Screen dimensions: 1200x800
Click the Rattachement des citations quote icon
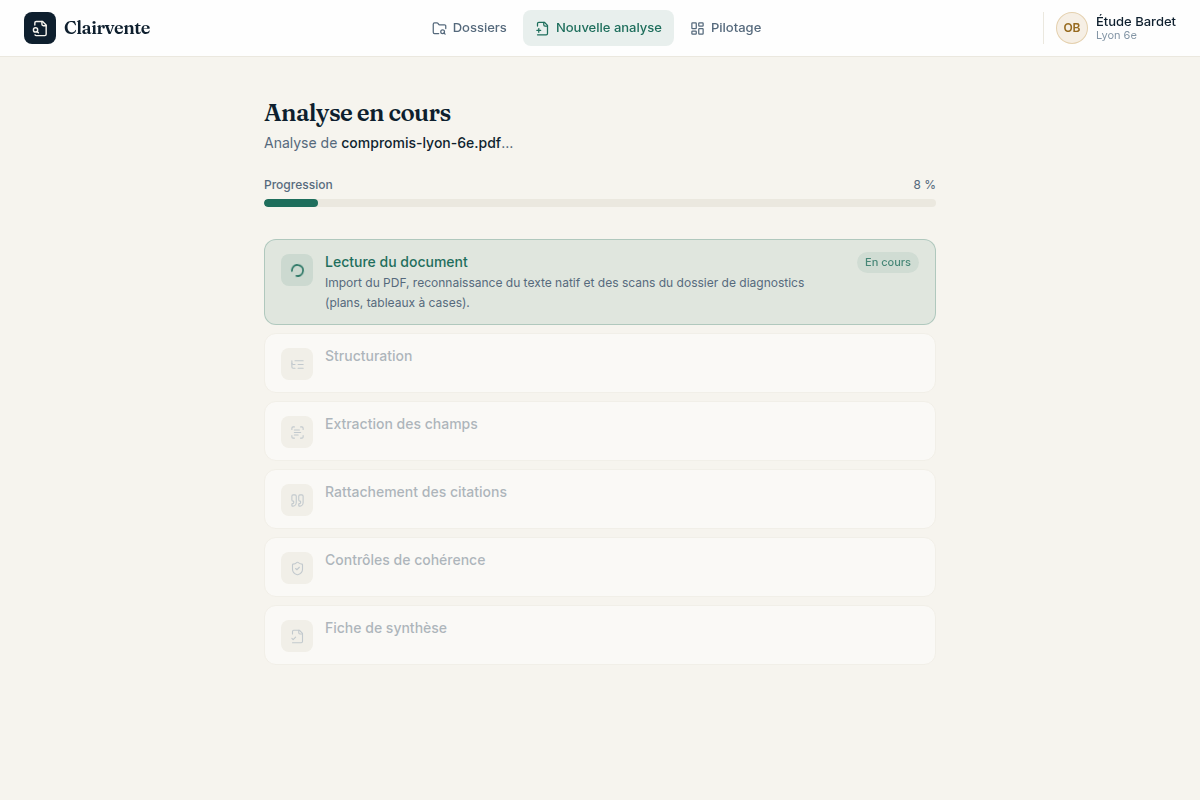297,500
